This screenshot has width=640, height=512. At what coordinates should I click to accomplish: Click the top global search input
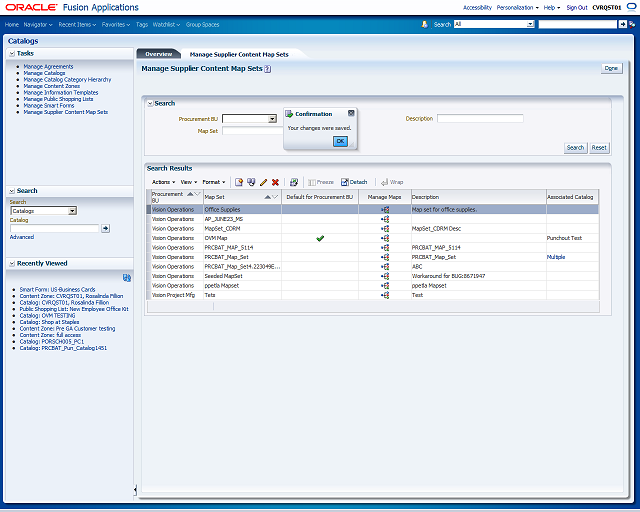click(578, 24)
